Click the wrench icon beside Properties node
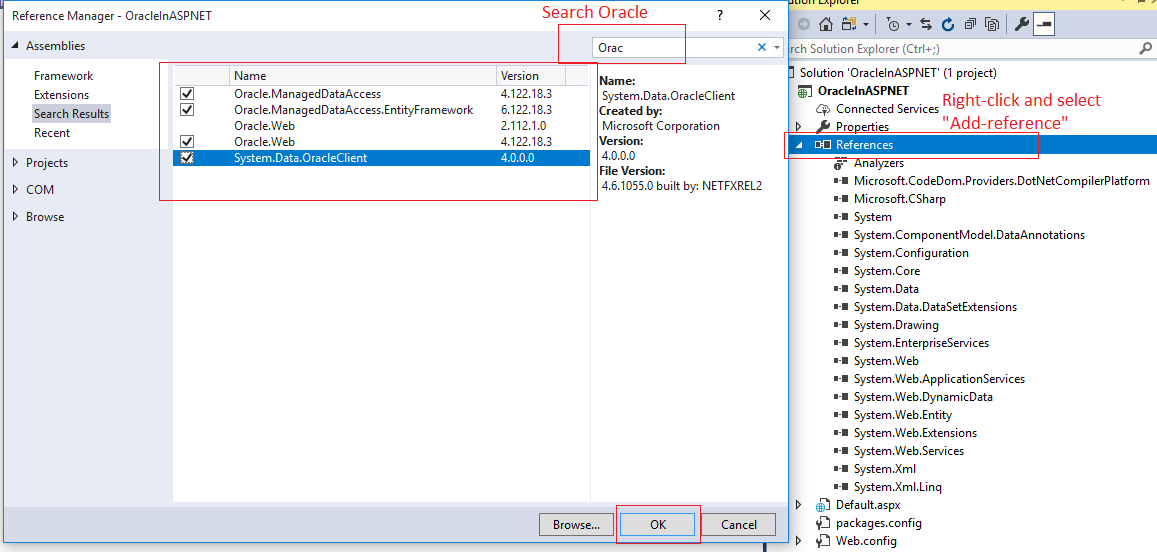Image resolution: width=1157 pixels, height=552 pixels. (823, 127)
